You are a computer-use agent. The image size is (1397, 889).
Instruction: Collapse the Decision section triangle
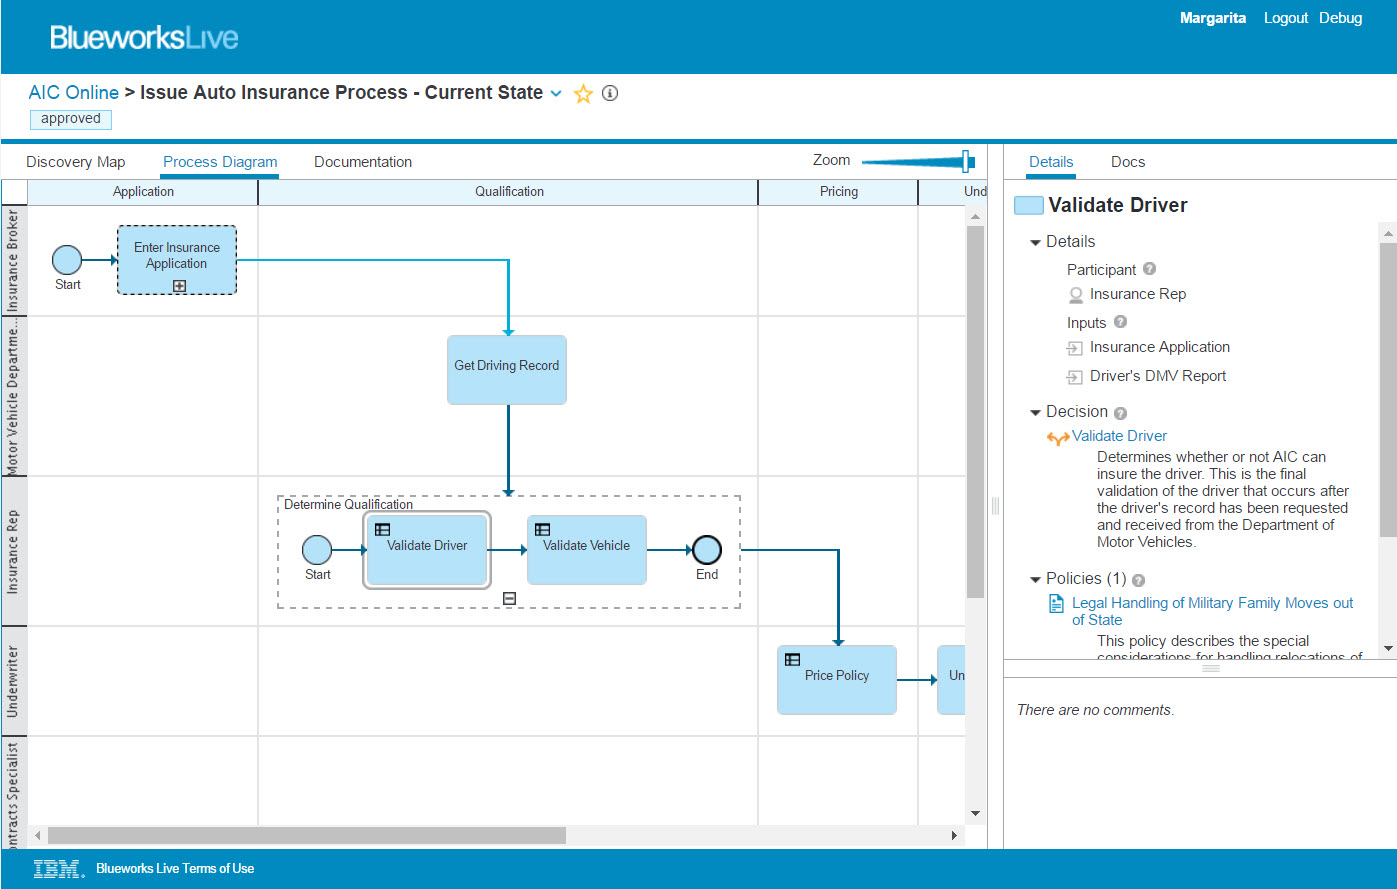[x=1035, y=412]
